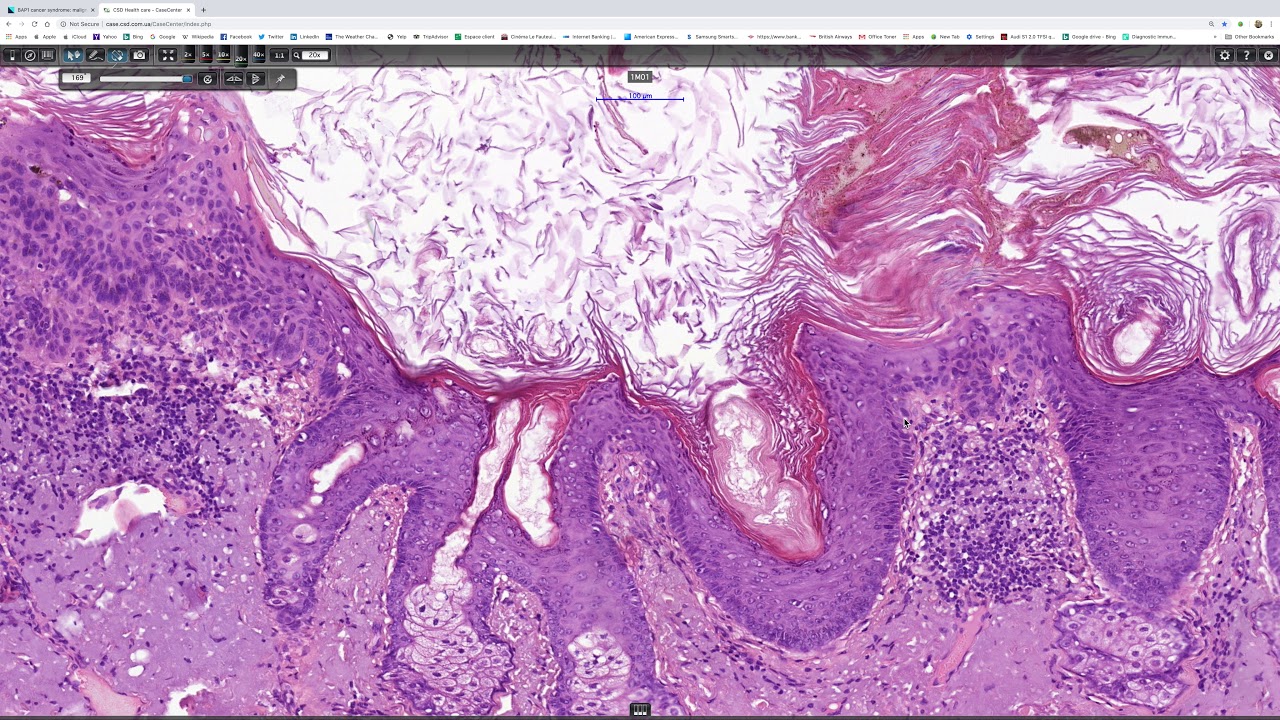
Task: Open viewer settings gear
Action: coord(1224,55)
